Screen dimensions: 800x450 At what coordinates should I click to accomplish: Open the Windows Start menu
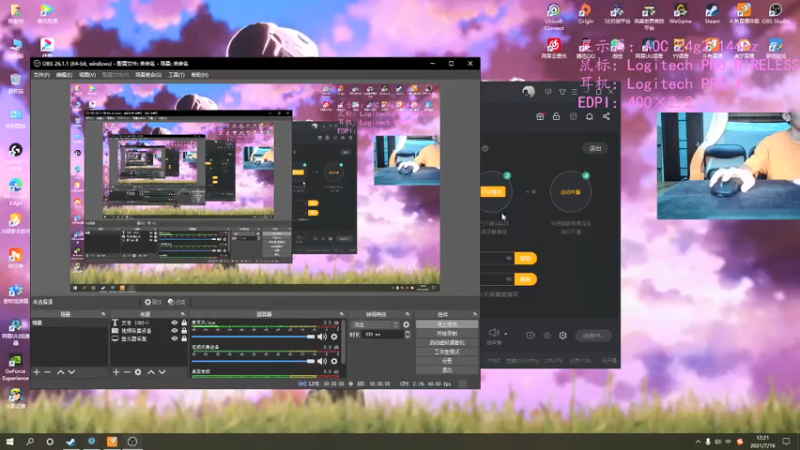[x=10, y=441]
